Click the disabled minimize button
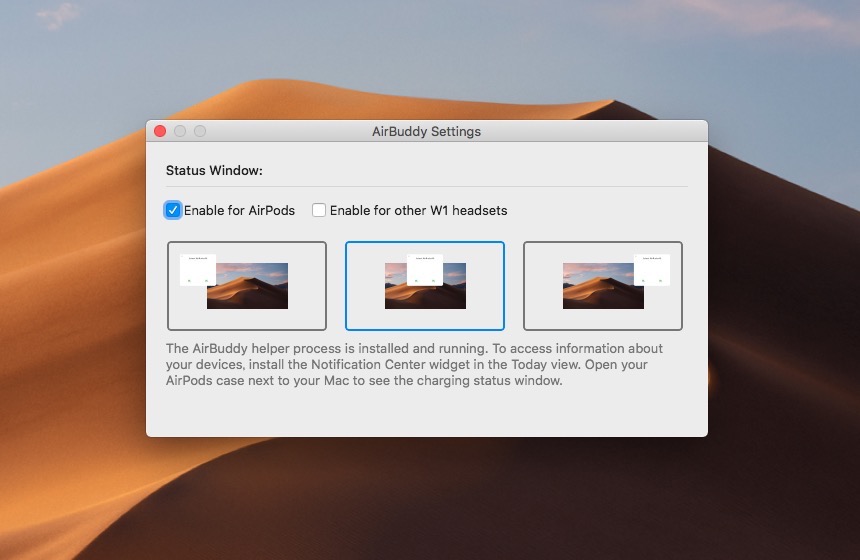The width and height of the screenshot is (860, 560). [x=180, y=131]
